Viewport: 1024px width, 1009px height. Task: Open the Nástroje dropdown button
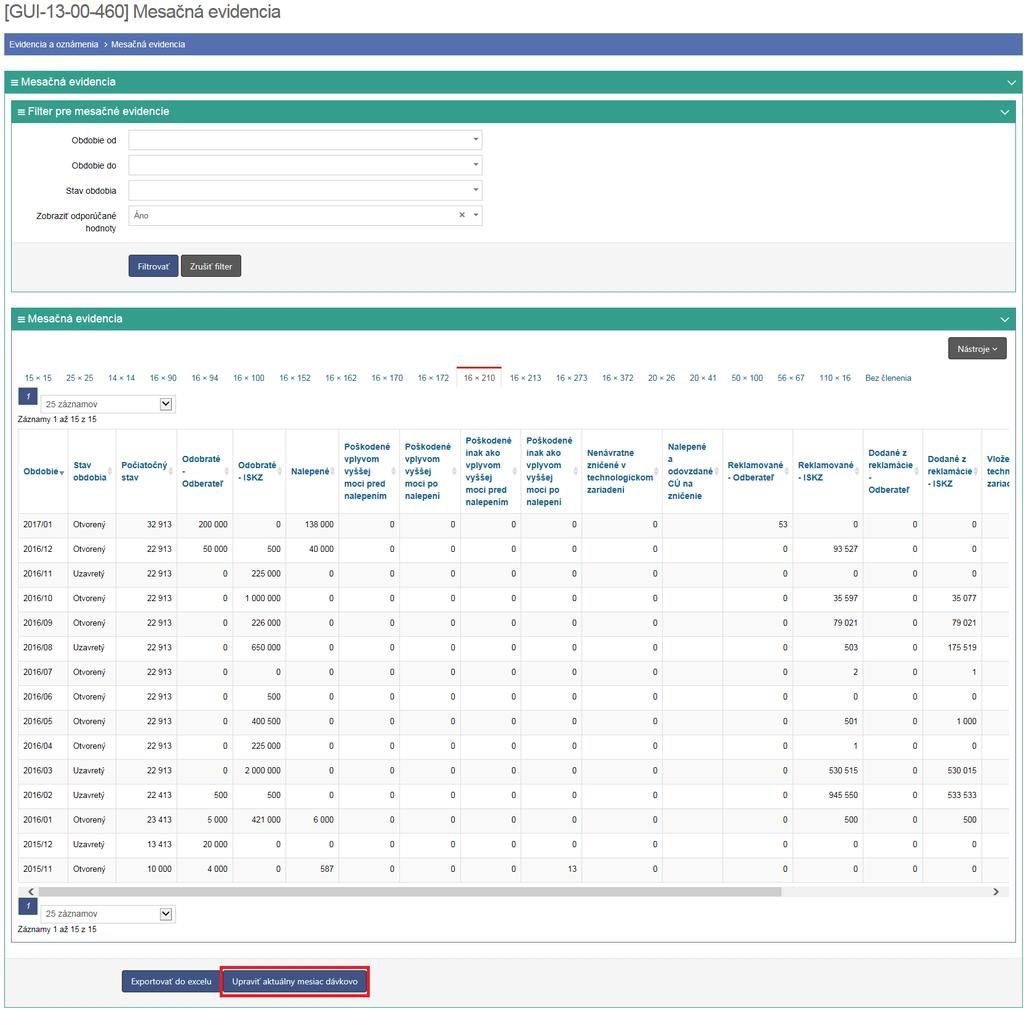click(977, 349)
